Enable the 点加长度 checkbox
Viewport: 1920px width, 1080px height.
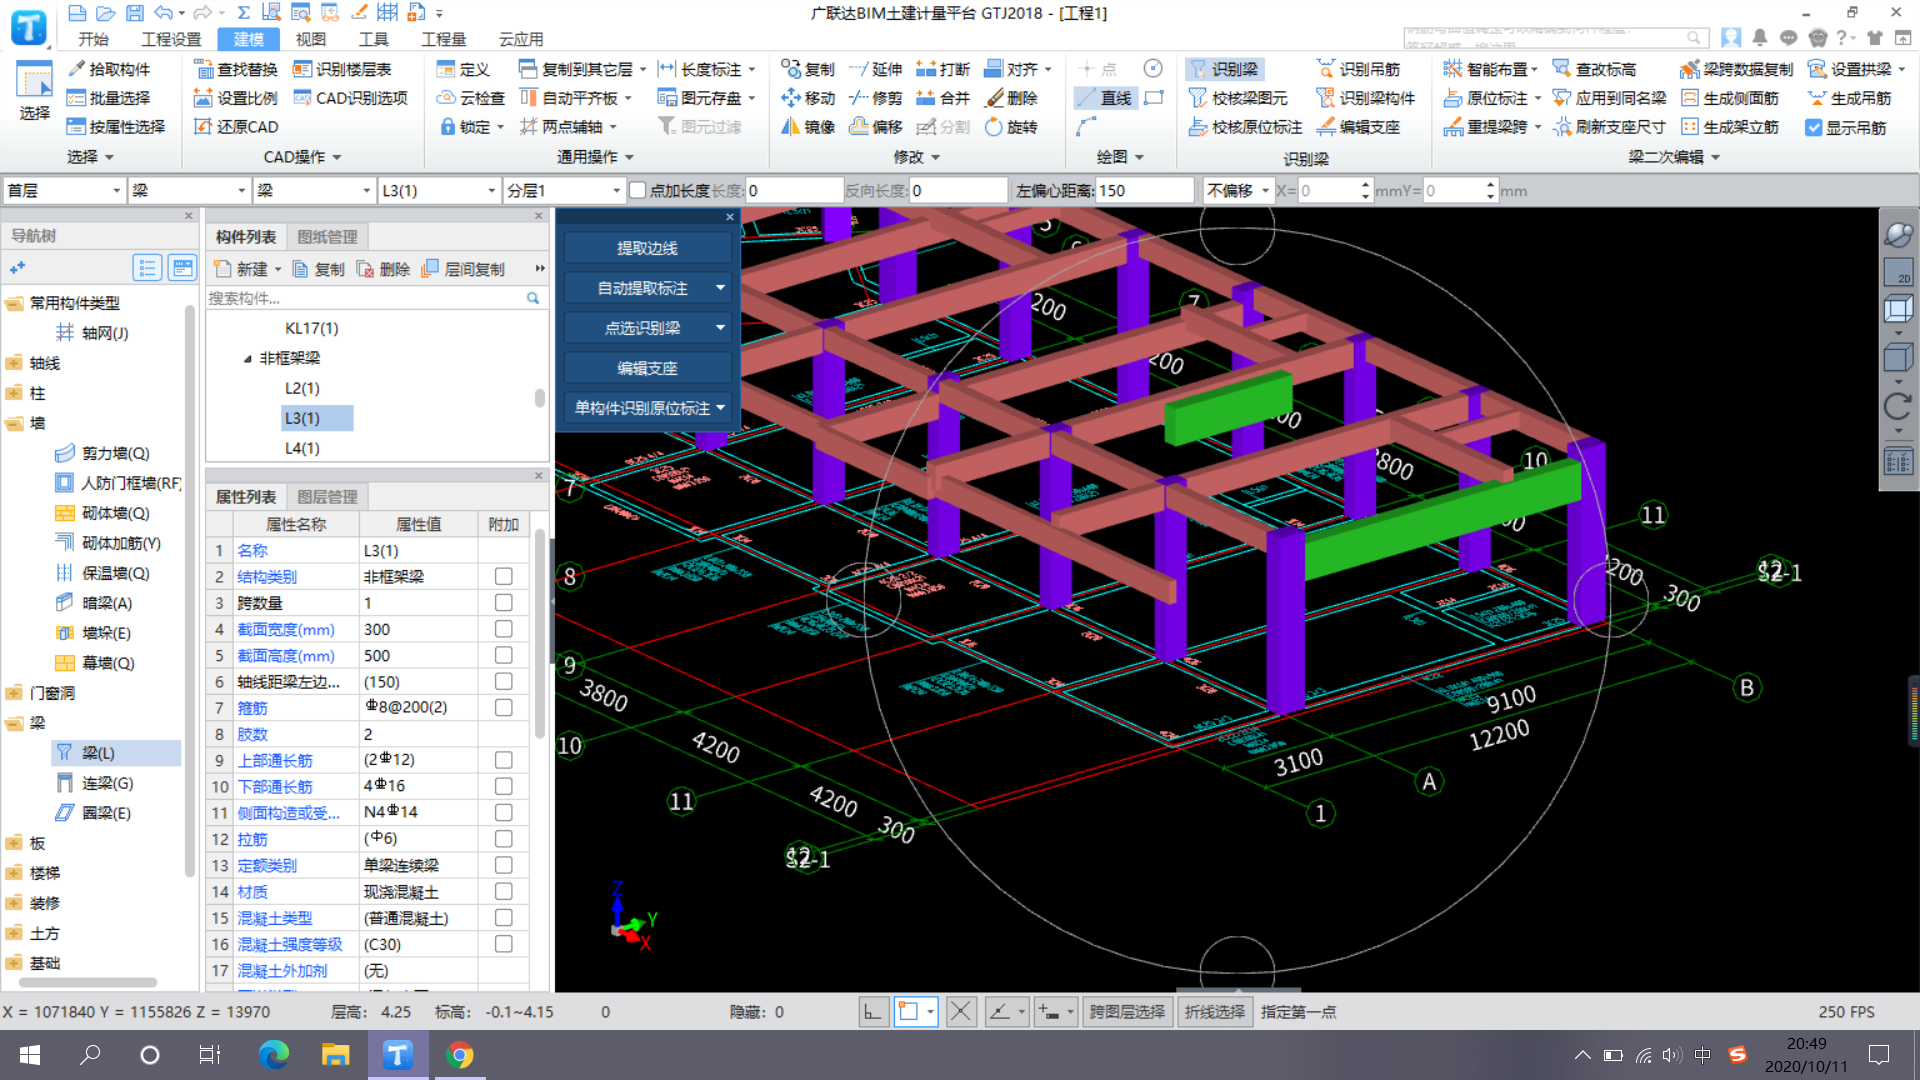(x=637, y=191)
